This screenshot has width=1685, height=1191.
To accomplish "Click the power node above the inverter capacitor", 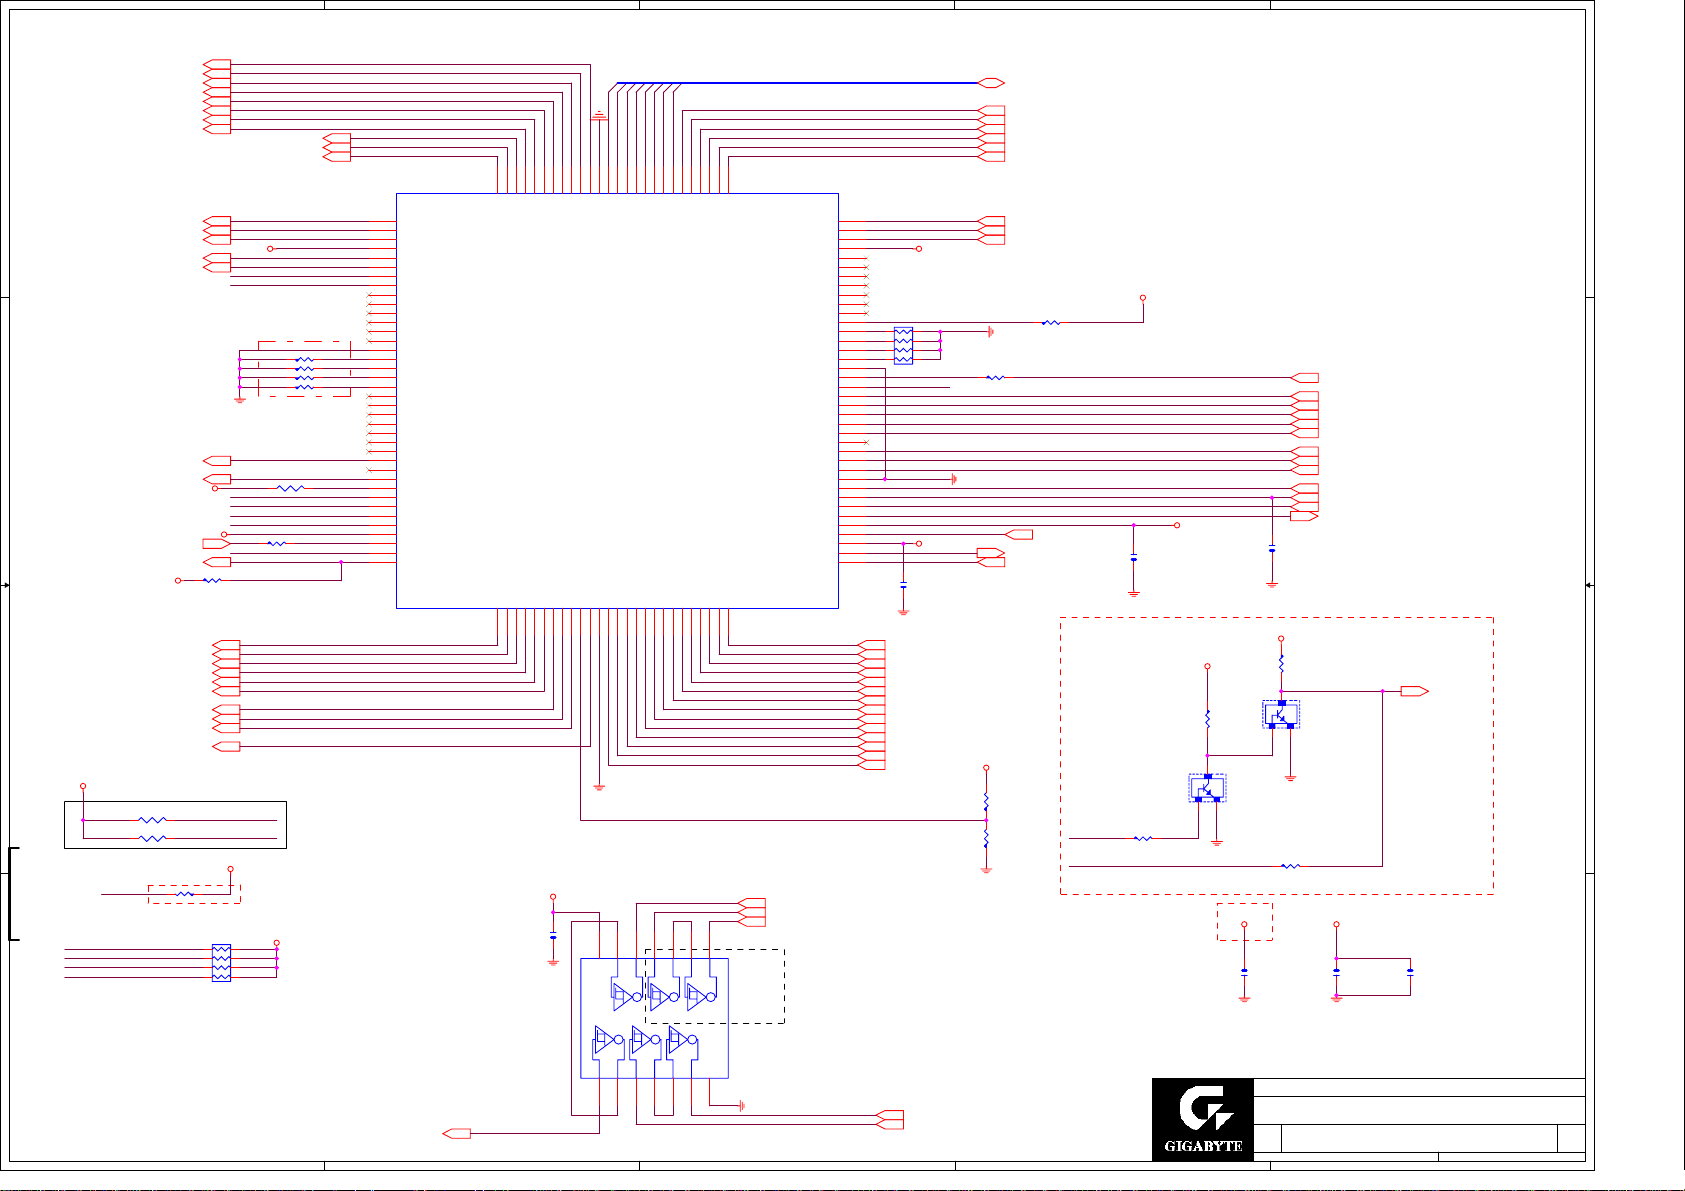I will [553, 897].
